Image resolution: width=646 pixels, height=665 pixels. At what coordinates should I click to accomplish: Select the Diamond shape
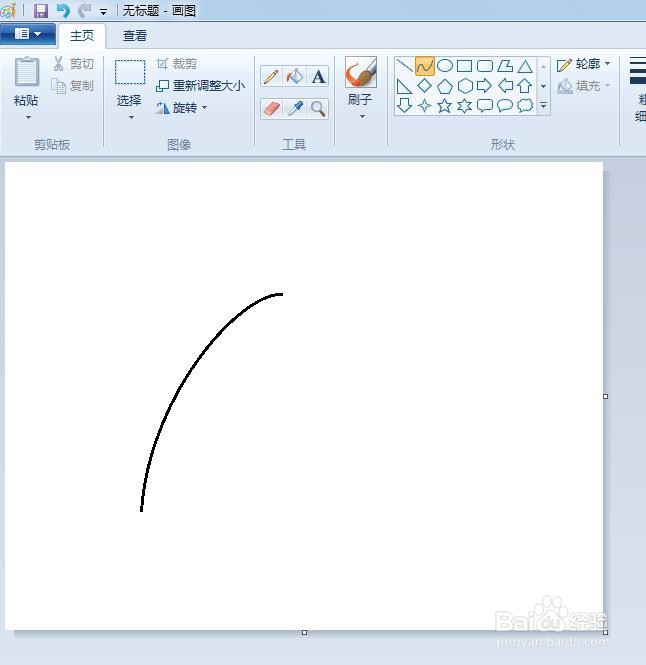[425, 86]
